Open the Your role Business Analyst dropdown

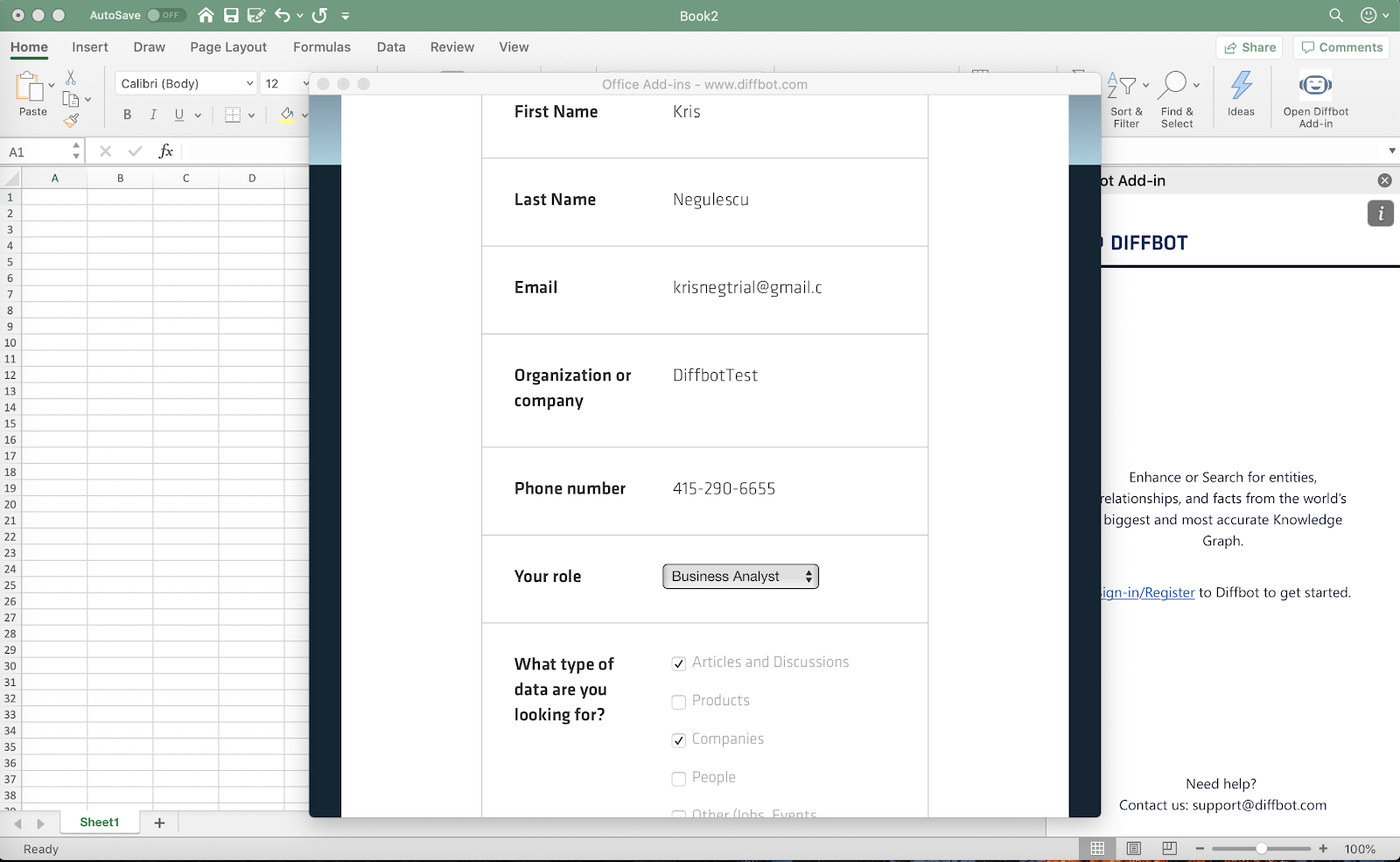[x=740, y=577]
